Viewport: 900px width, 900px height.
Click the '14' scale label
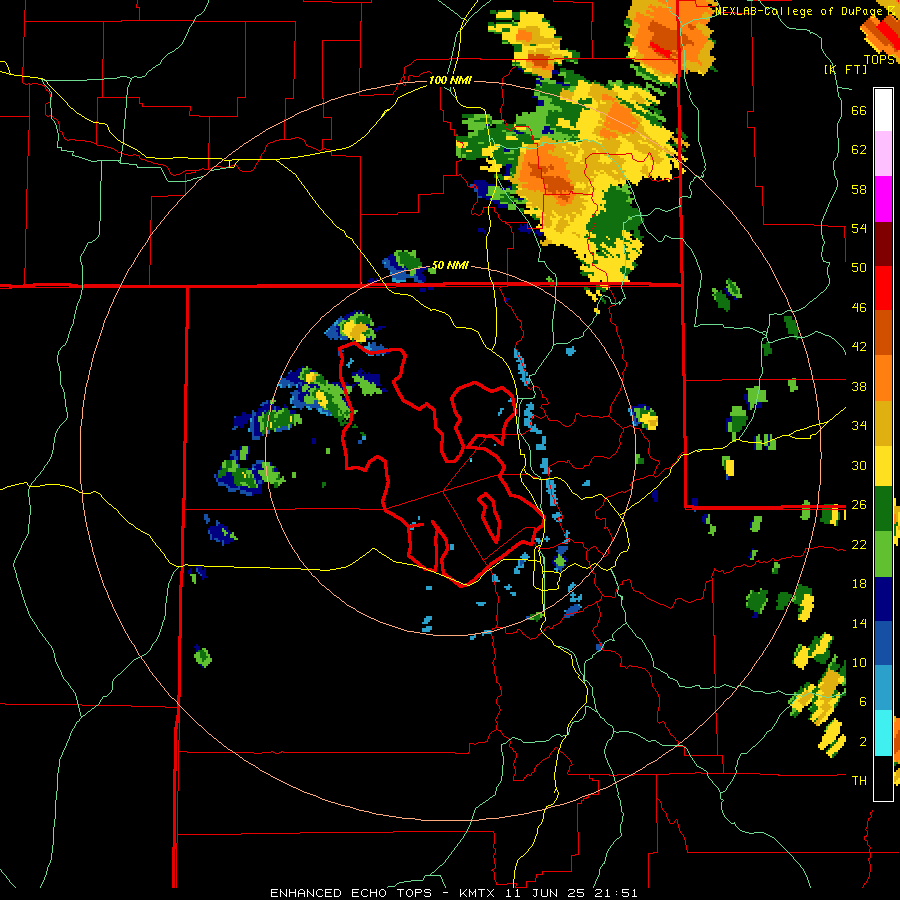click(859, 623)
